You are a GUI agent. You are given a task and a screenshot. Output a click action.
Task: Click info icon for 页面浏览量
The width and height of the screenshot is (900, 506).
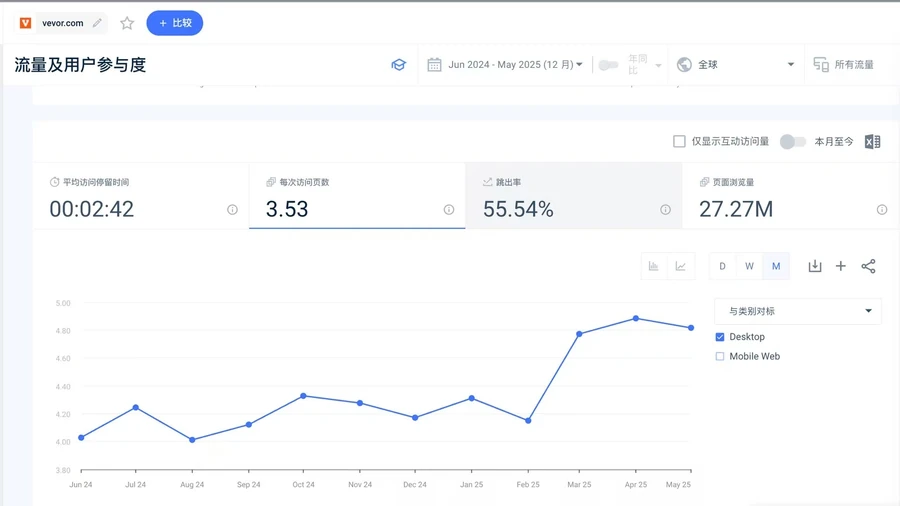point(882,209)
